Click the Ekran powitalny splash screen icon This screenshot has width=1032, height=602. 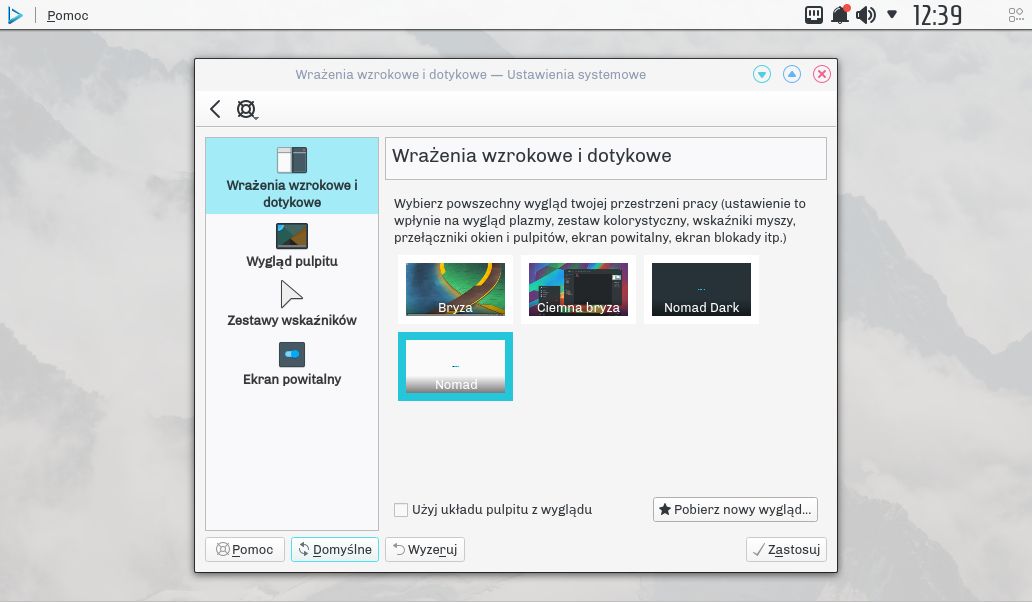click(x=290, y=353)
